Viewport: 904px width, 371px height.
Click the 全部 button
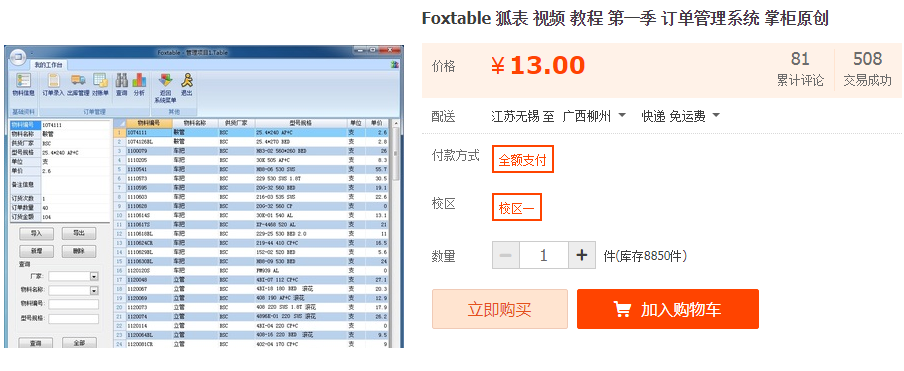(78, 343)
